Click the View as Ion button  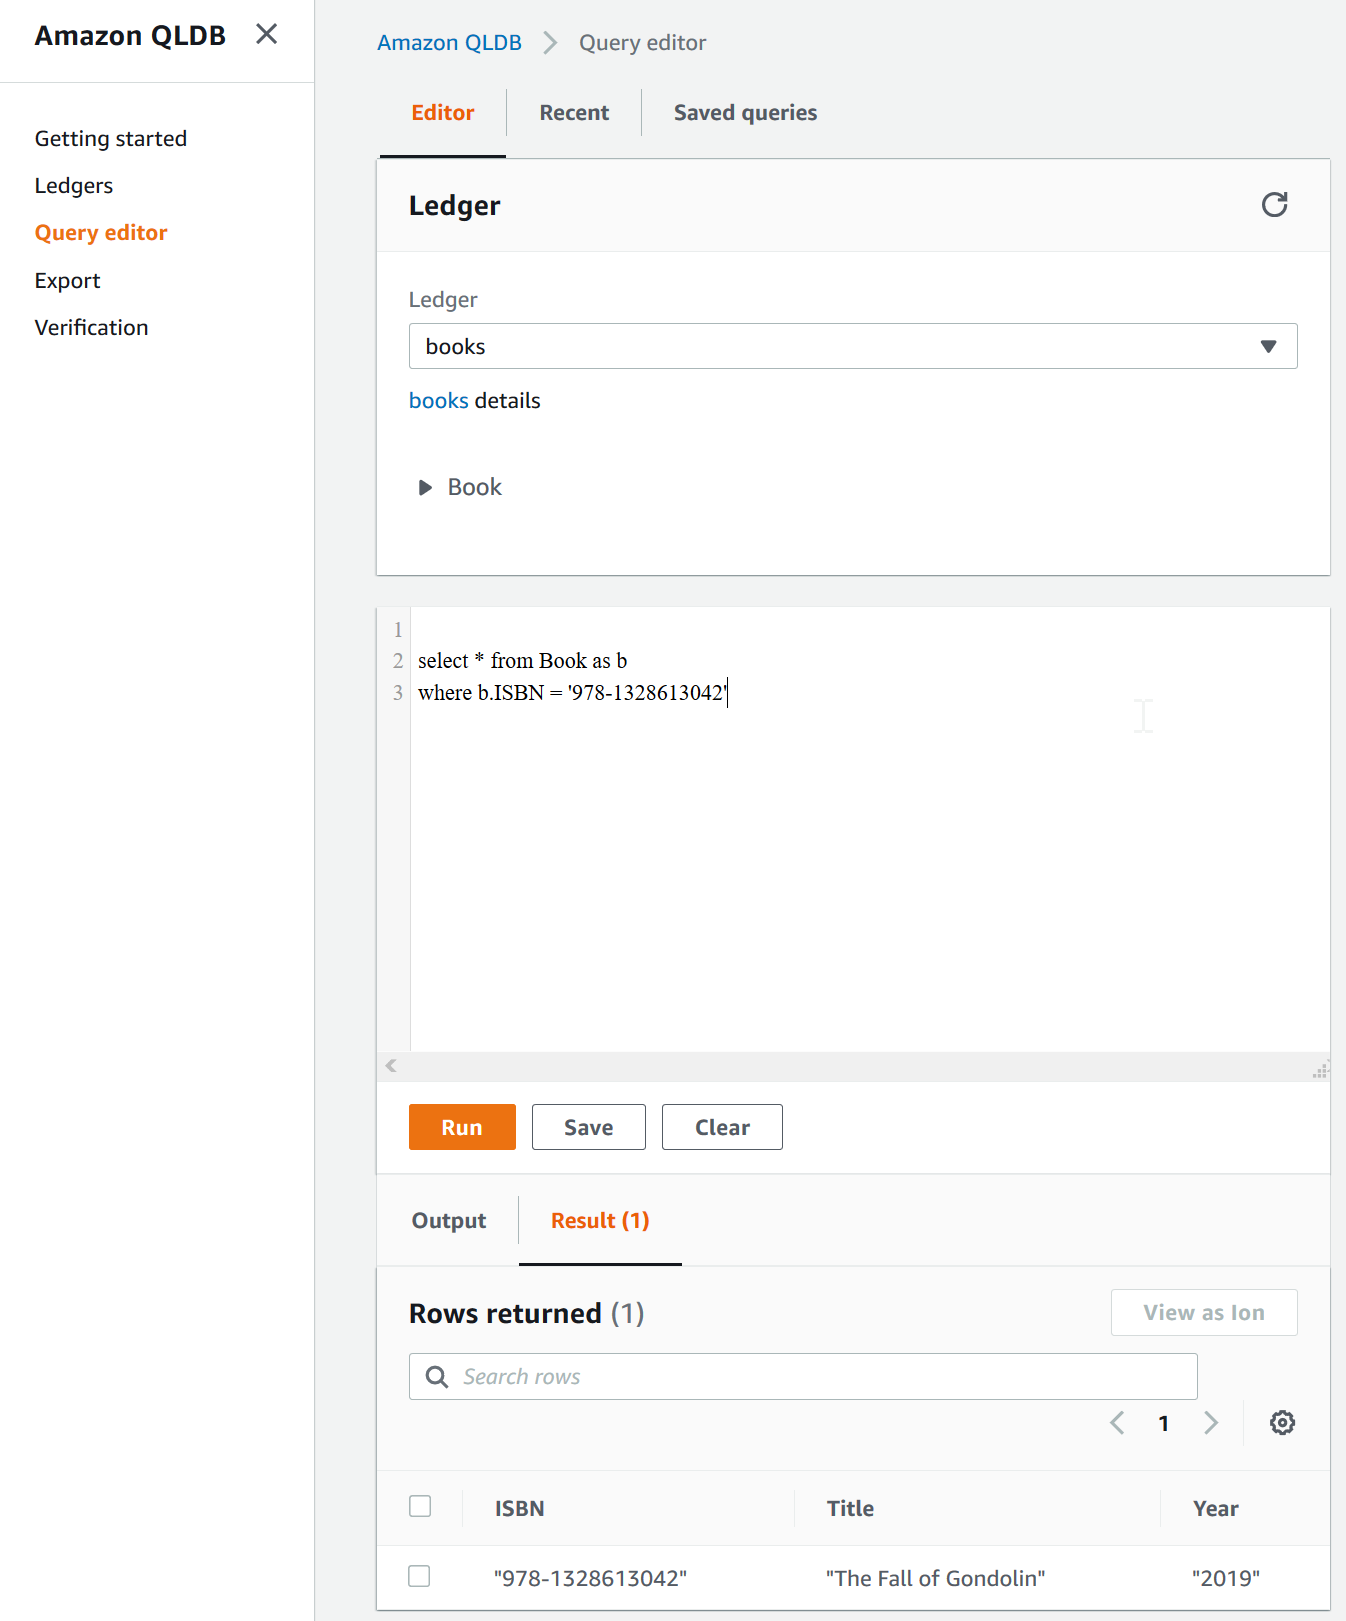[x=1204, y=1312]
